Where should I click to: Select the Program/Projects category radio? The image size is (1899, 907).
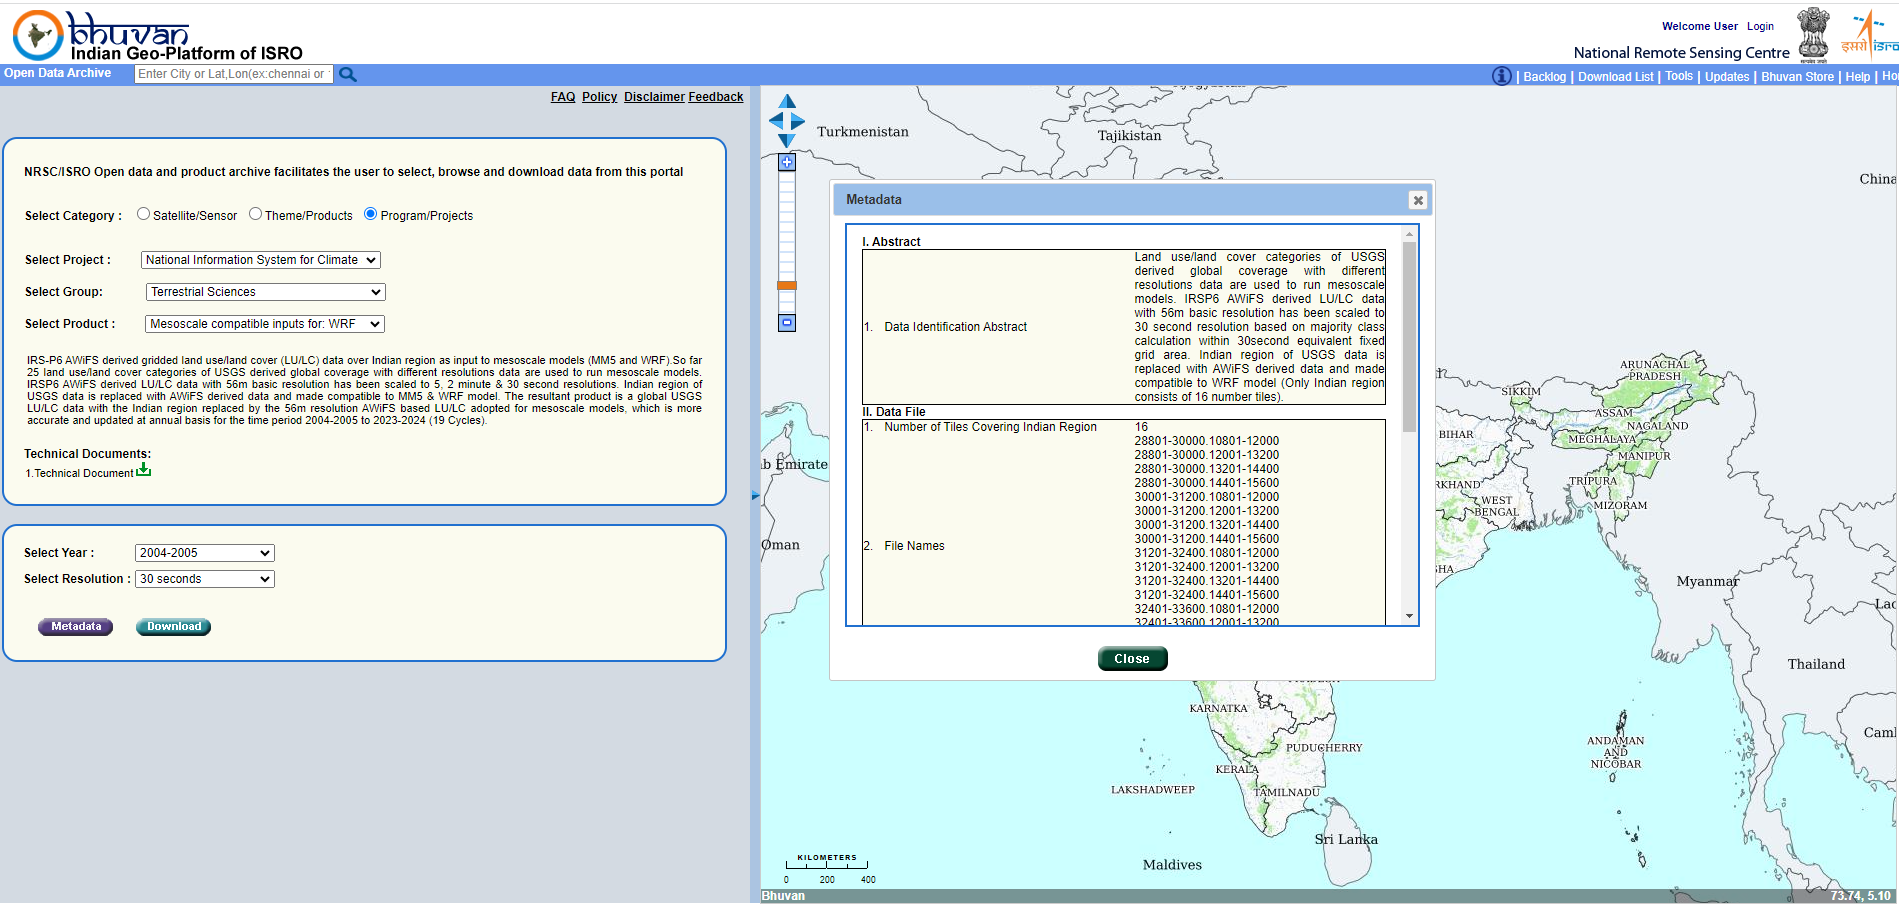371,214
